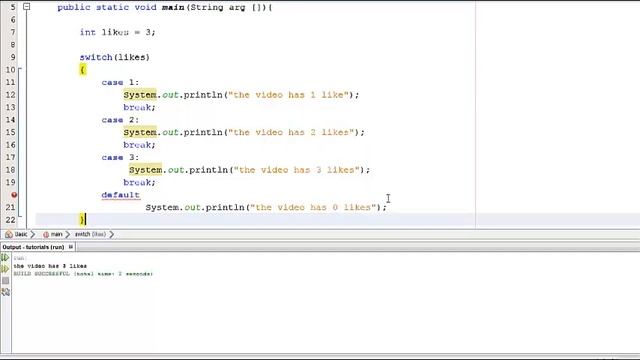This screenshot has height=360, width=640.
Task: Close the Output - tutorials (run) tab
Action: tap(71, 247)
